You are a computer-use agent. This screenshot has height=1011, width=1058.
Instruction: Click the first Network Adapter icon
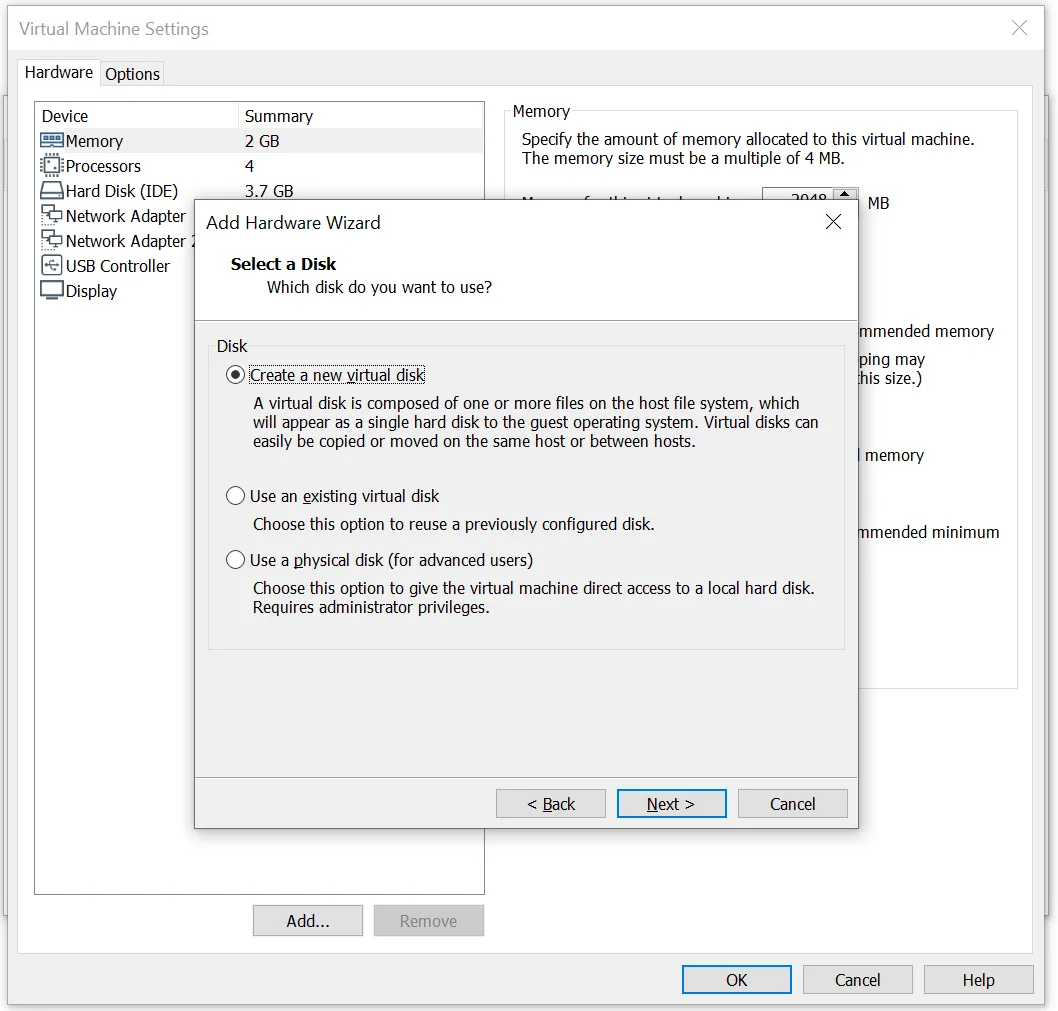coord(51,216)
